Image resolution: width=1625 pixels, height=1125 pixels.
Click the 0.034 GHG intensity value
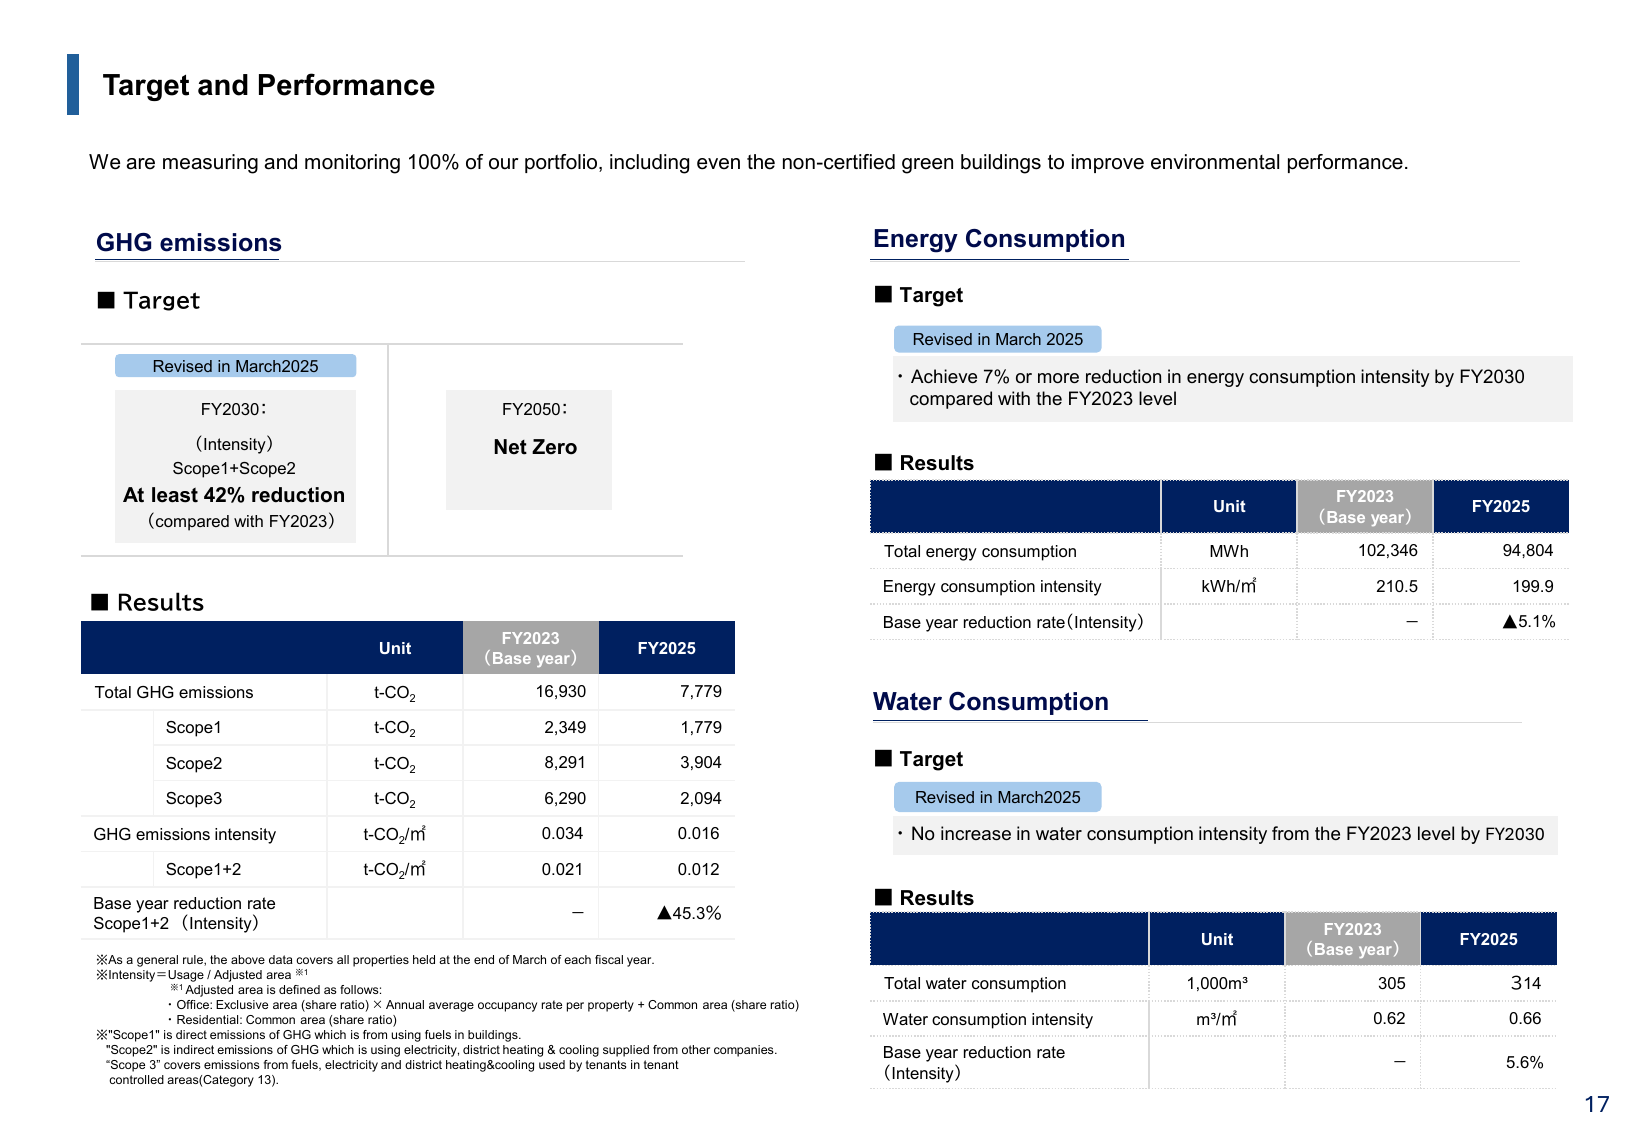tap(562, 834)
